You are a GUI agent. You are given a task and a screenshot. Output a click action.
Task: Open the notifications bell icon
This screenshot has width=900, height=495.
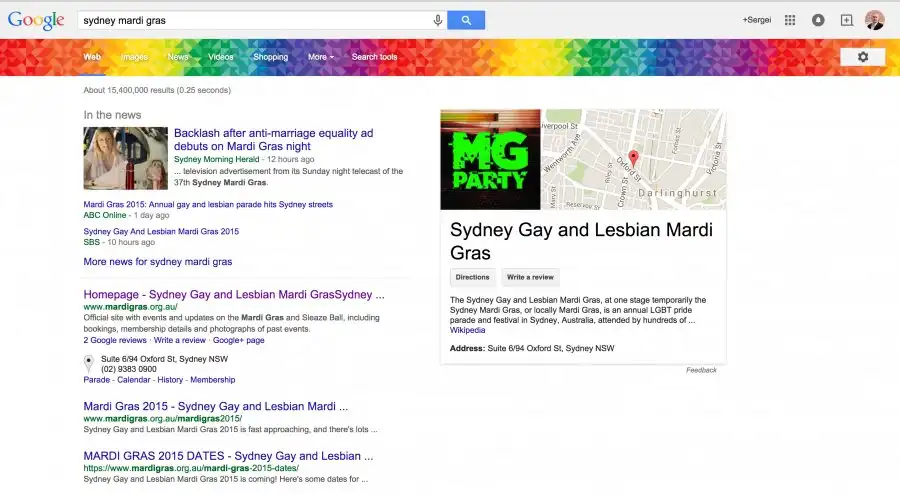(x=818, y=20)
